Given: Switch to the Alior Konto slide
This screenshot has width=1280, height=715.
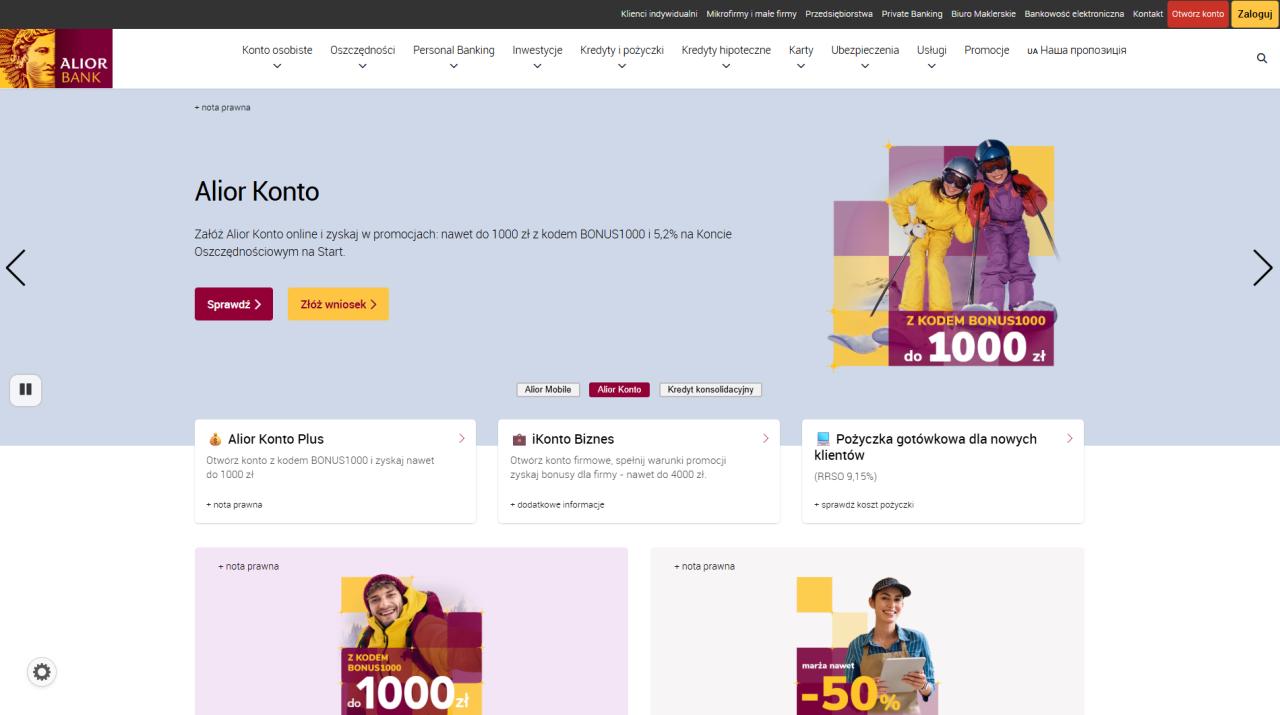Looking at the screenshot, I should (619, 390).
